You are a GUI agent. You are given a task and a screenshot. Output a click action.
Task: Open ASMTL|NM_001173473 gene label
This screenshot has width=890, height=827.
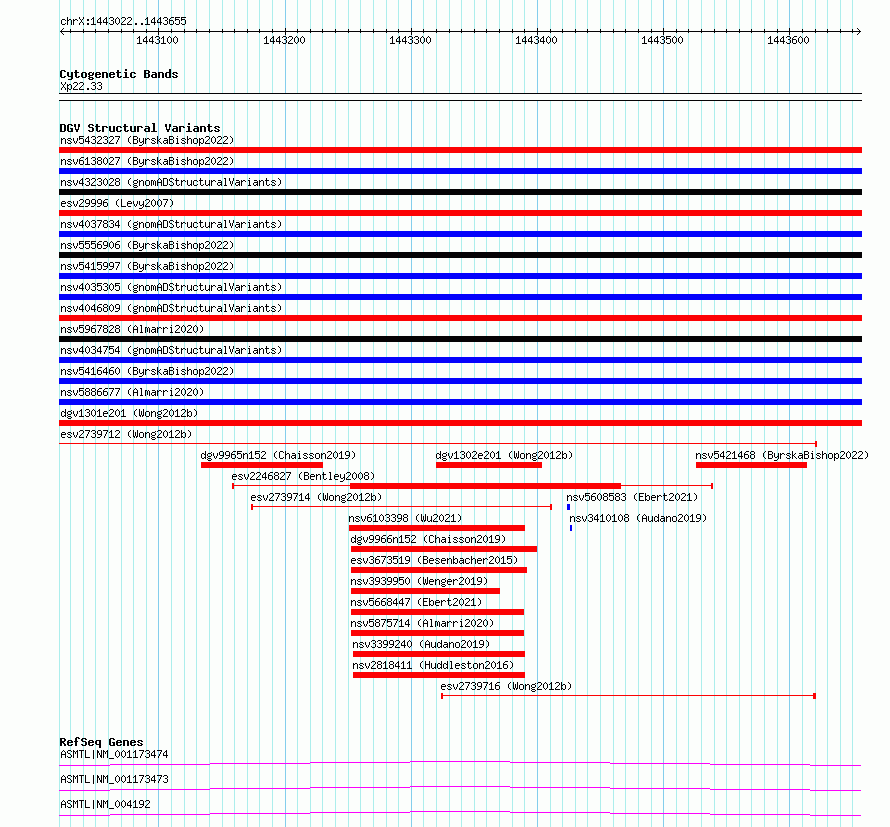click(x=114, y=779)
